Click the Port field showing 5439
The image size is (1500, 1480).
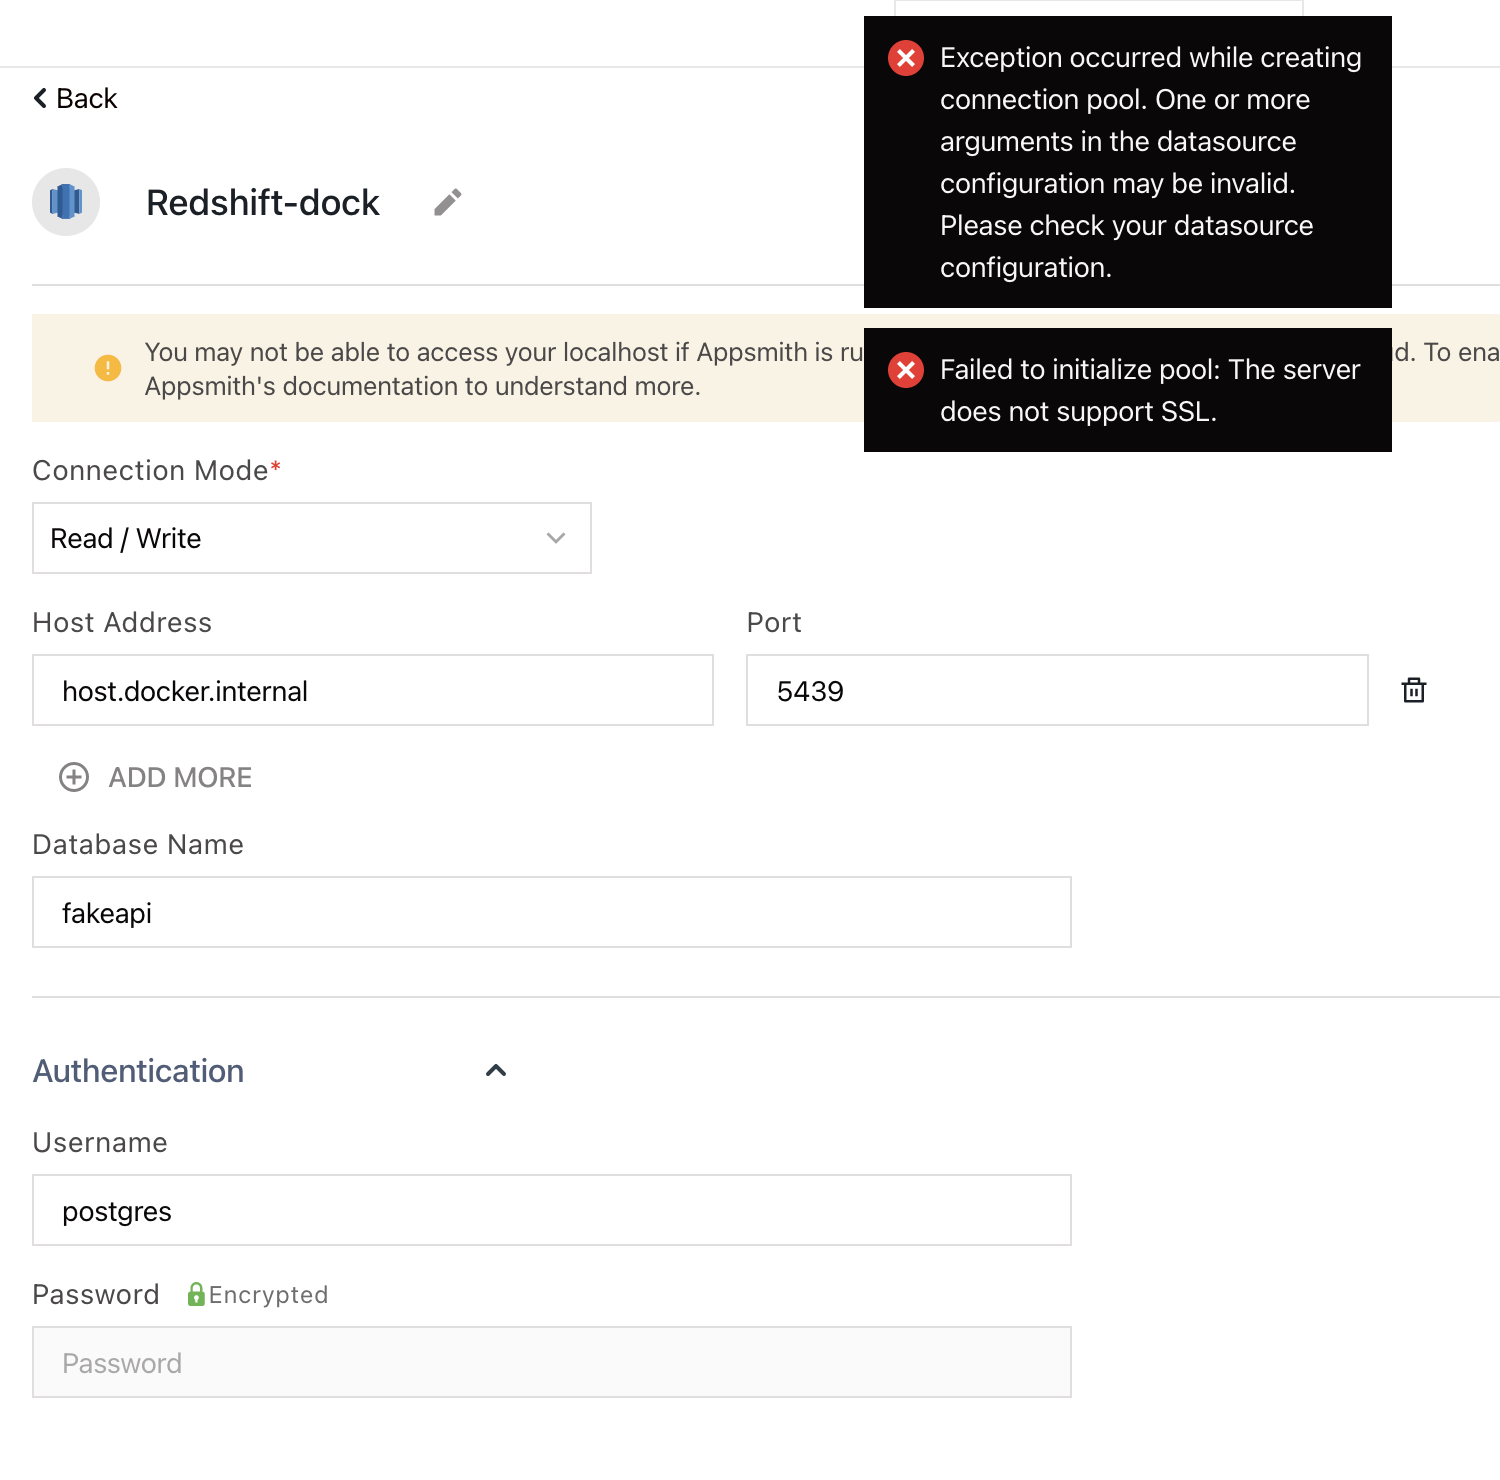click(x=1057, y=690)
